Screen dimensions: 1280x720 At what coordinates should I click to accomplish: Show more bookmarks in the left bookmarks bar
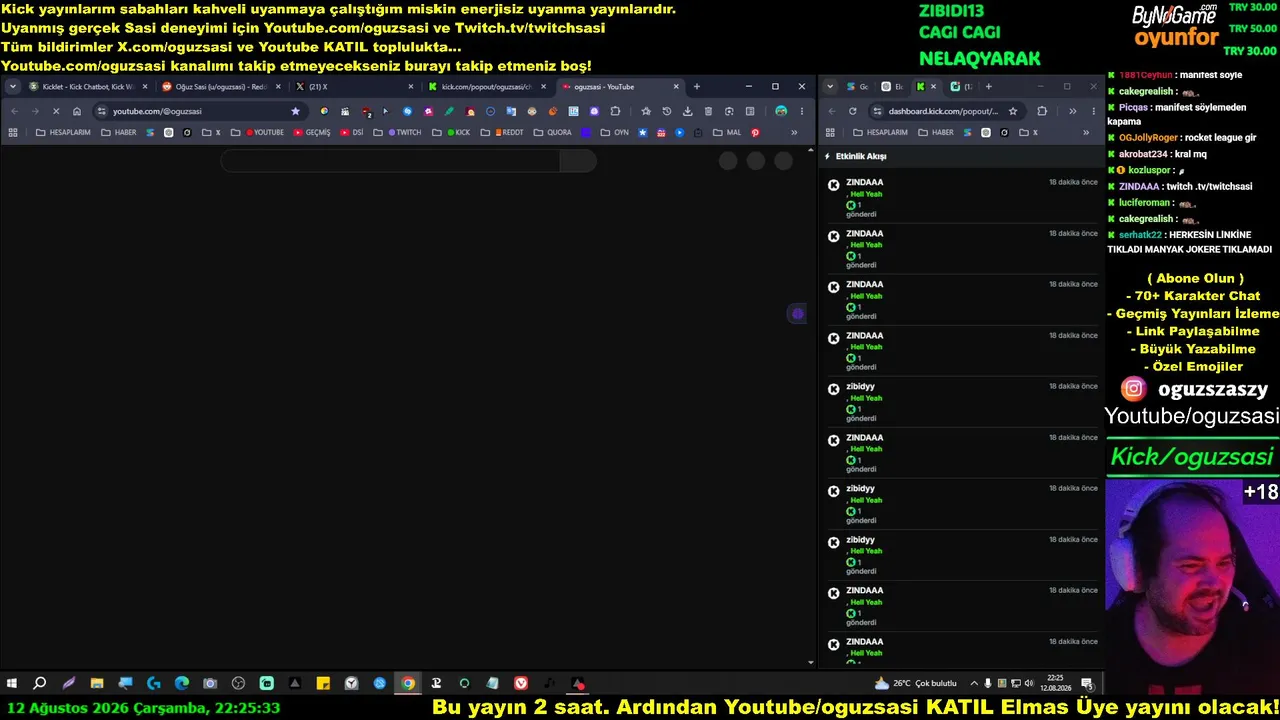(794, 132)
